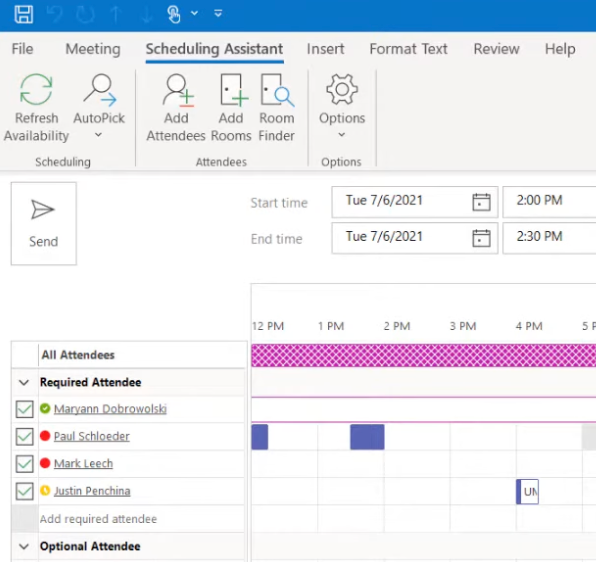Click the 12 PM time header
The image size is (596, 562).
pos(268,326)
